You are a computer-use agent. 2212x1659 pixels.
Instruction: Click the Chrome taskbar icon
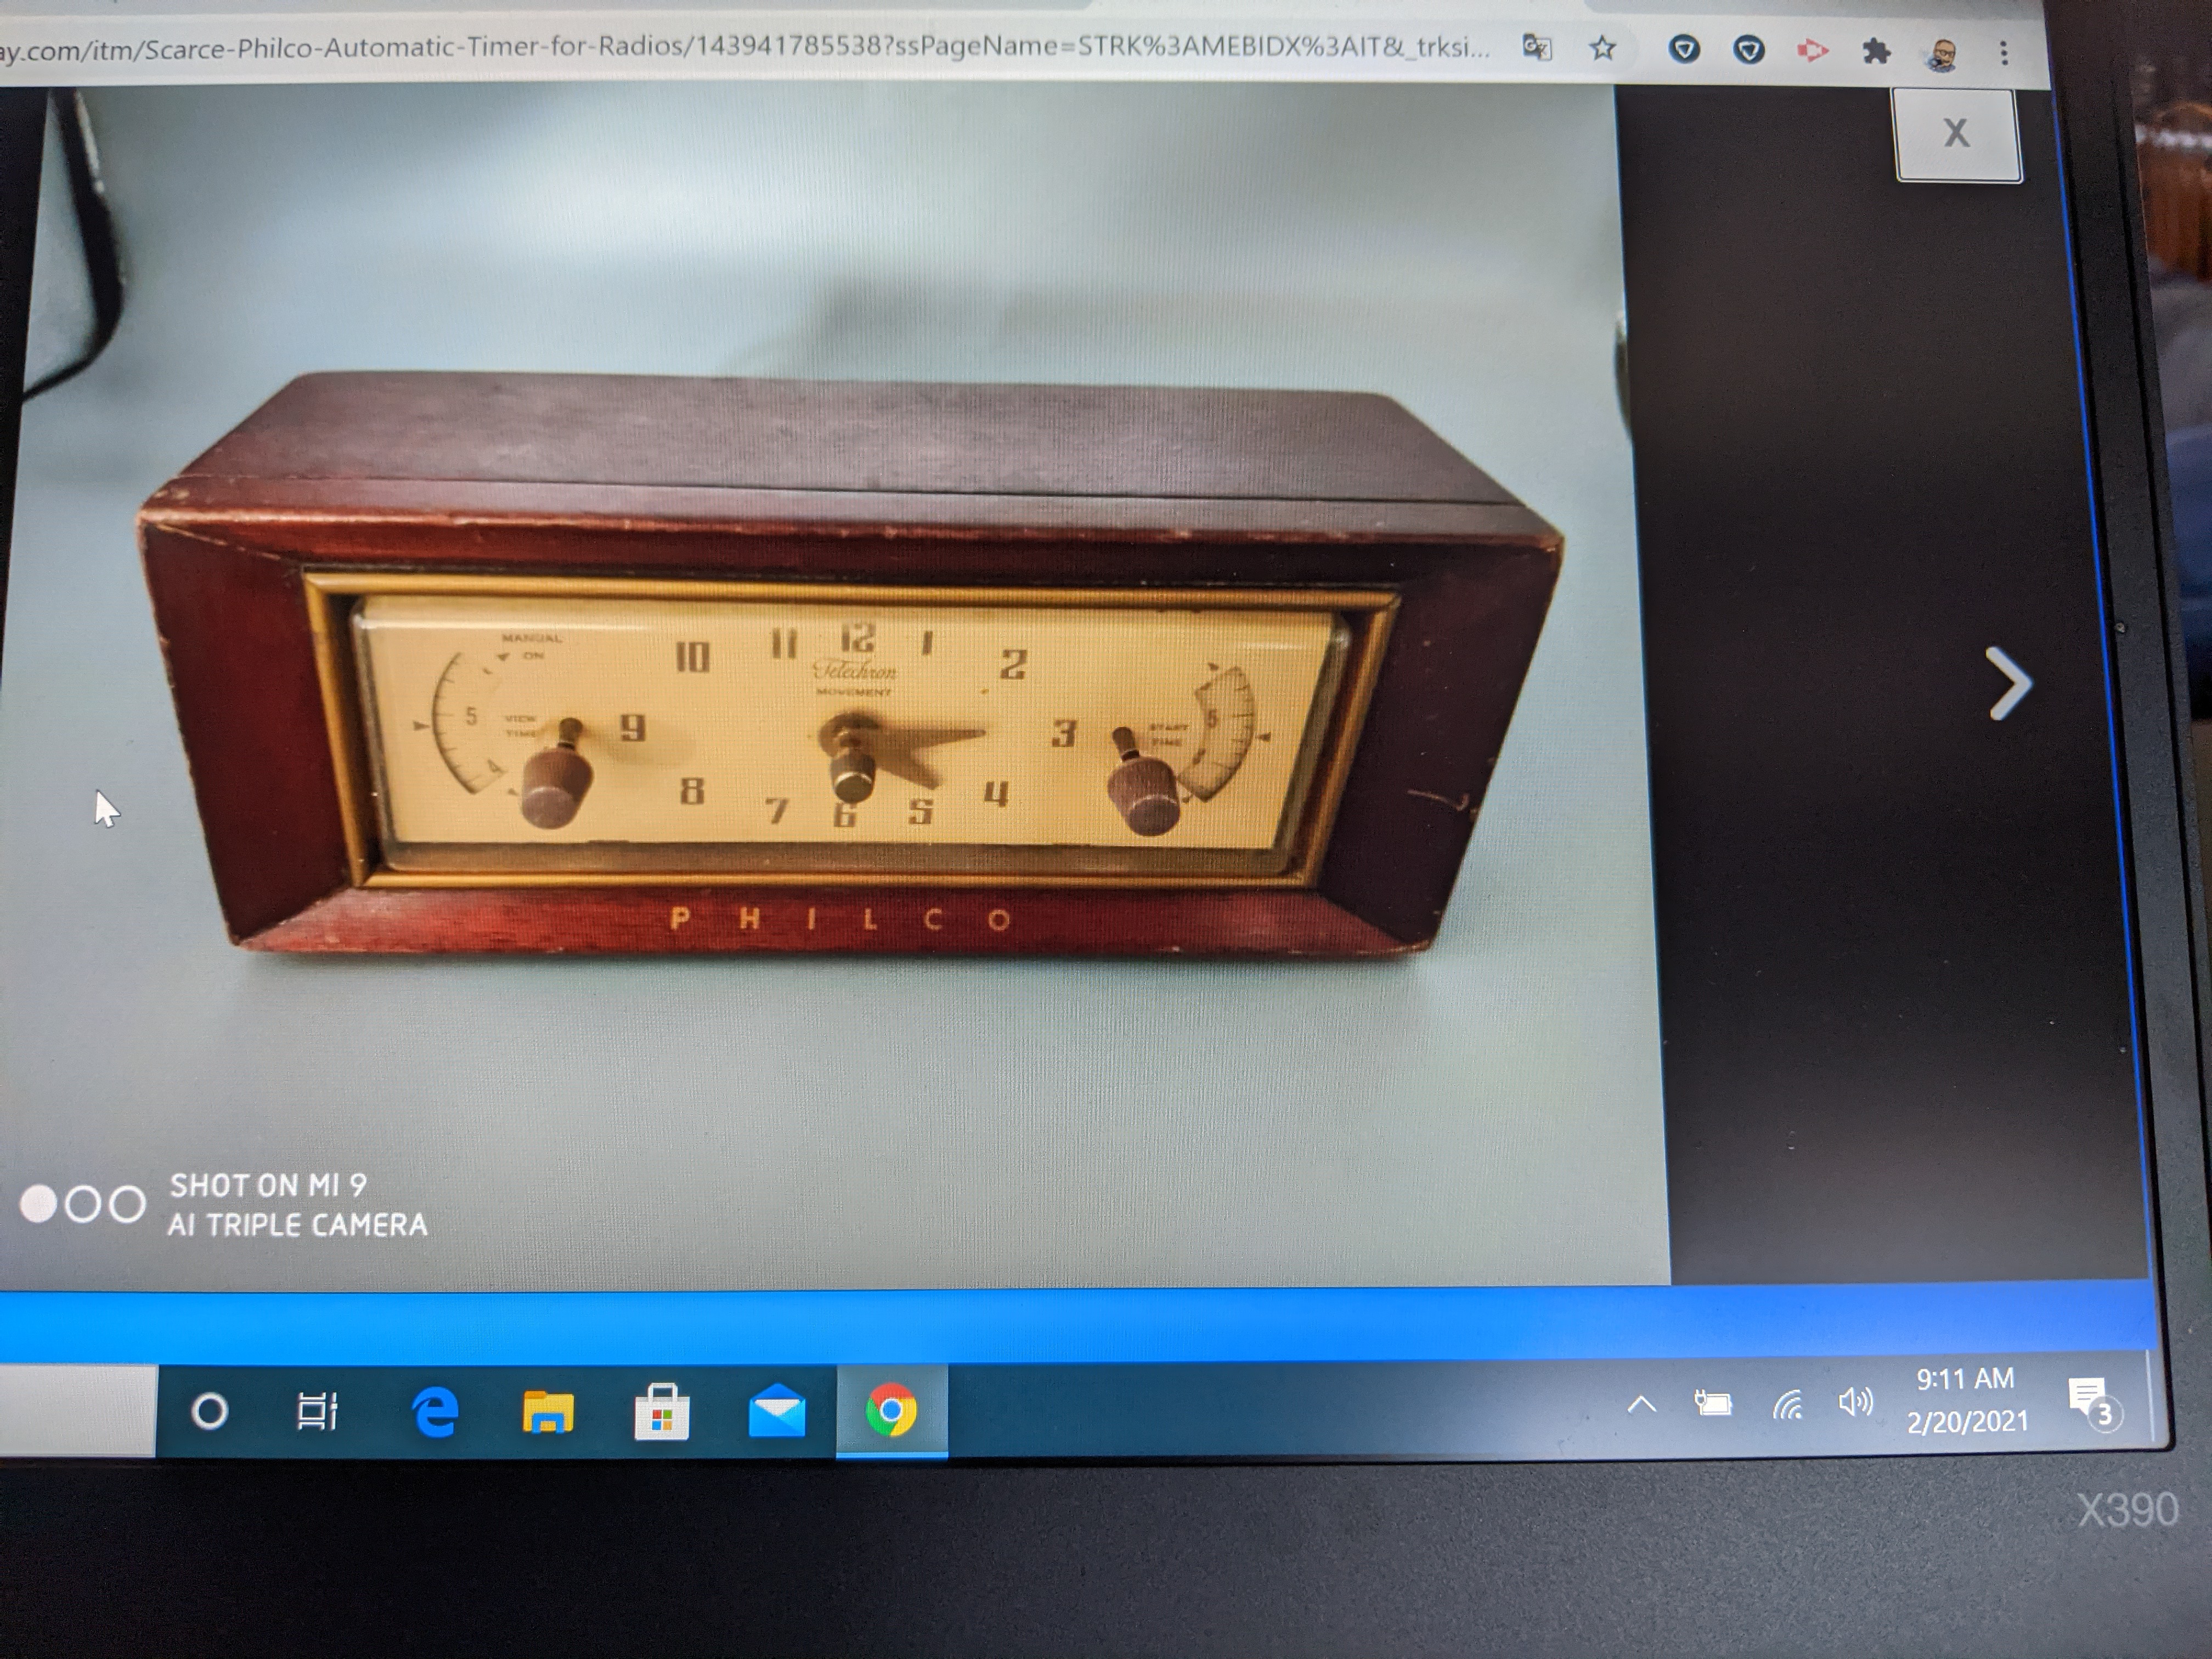click(x=891, y=1412)
